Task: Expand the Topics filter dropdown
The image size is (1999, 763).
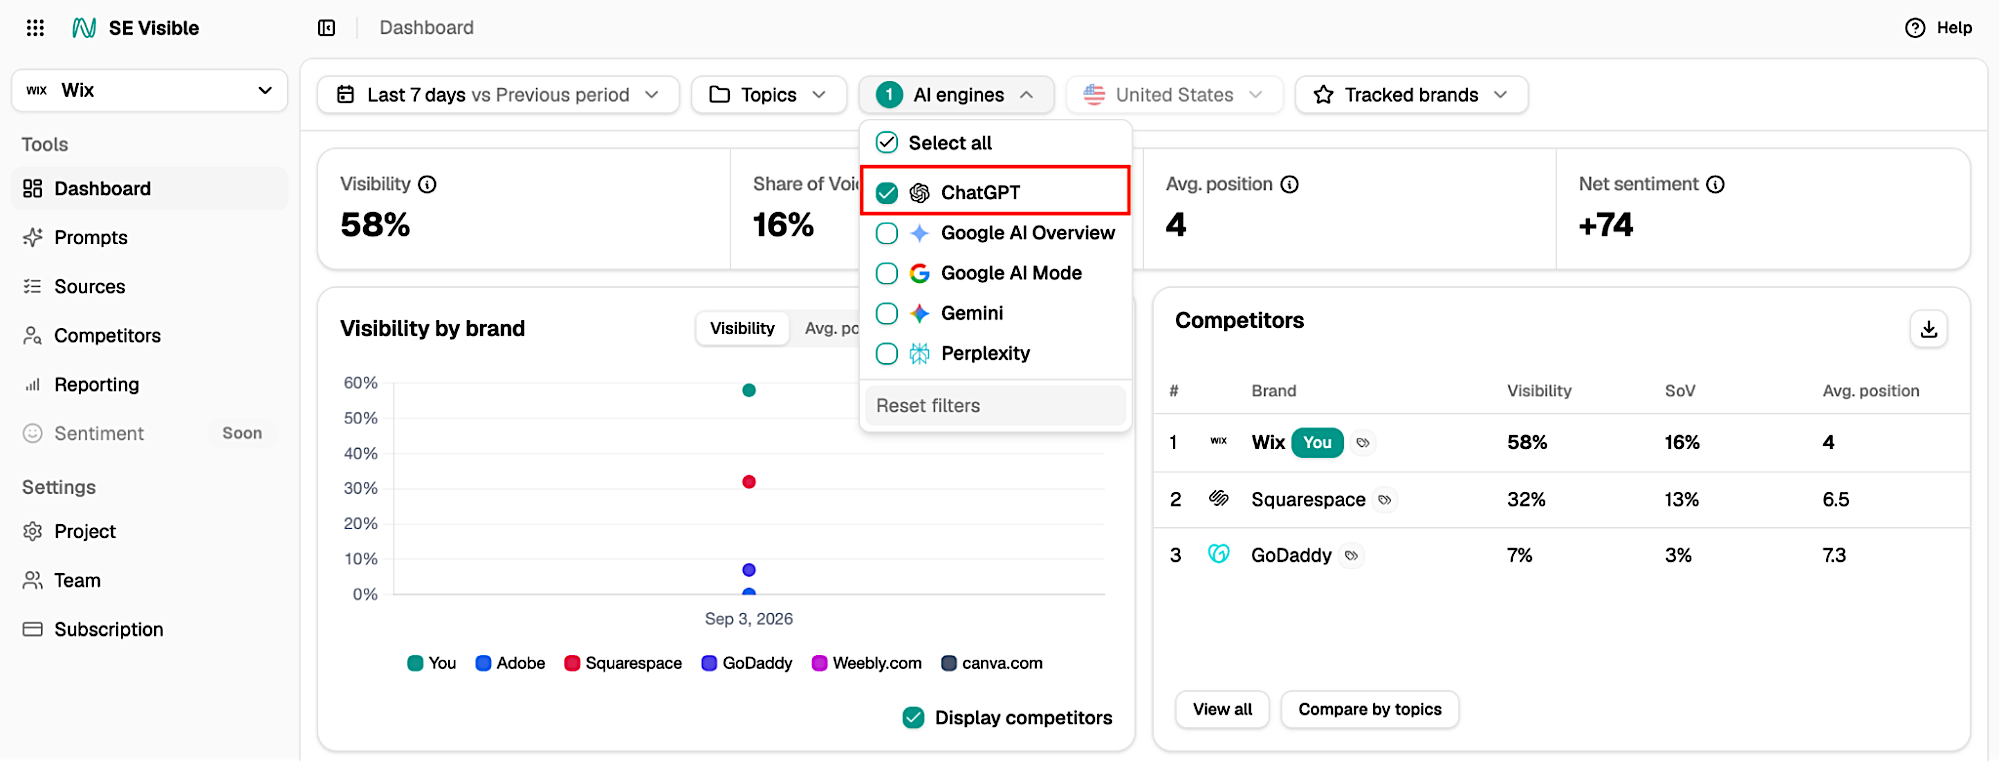Action: (x=769, y=95)
